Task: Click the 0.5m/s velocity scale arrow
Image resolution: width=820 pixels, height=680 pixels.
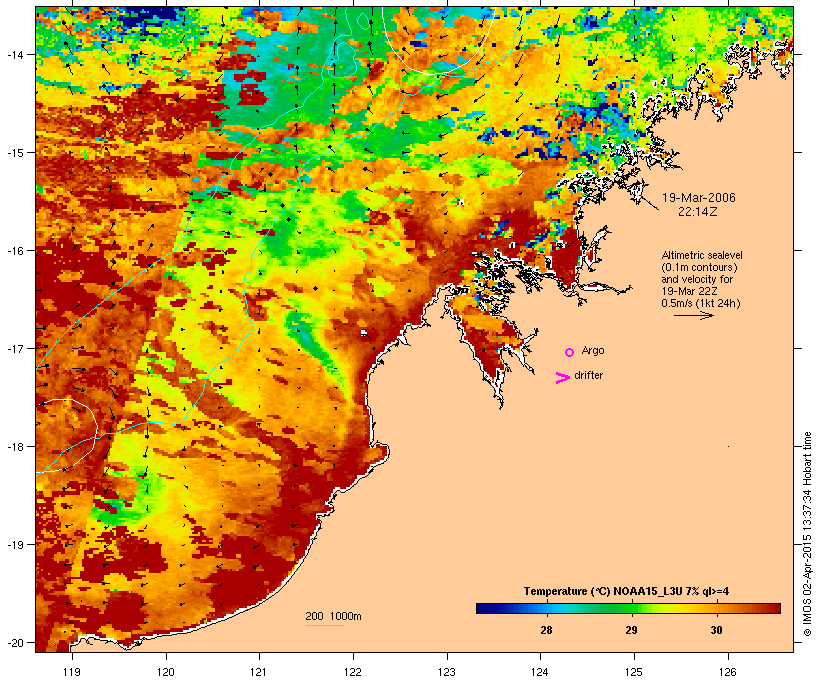Action: click(x=693, y=315)
